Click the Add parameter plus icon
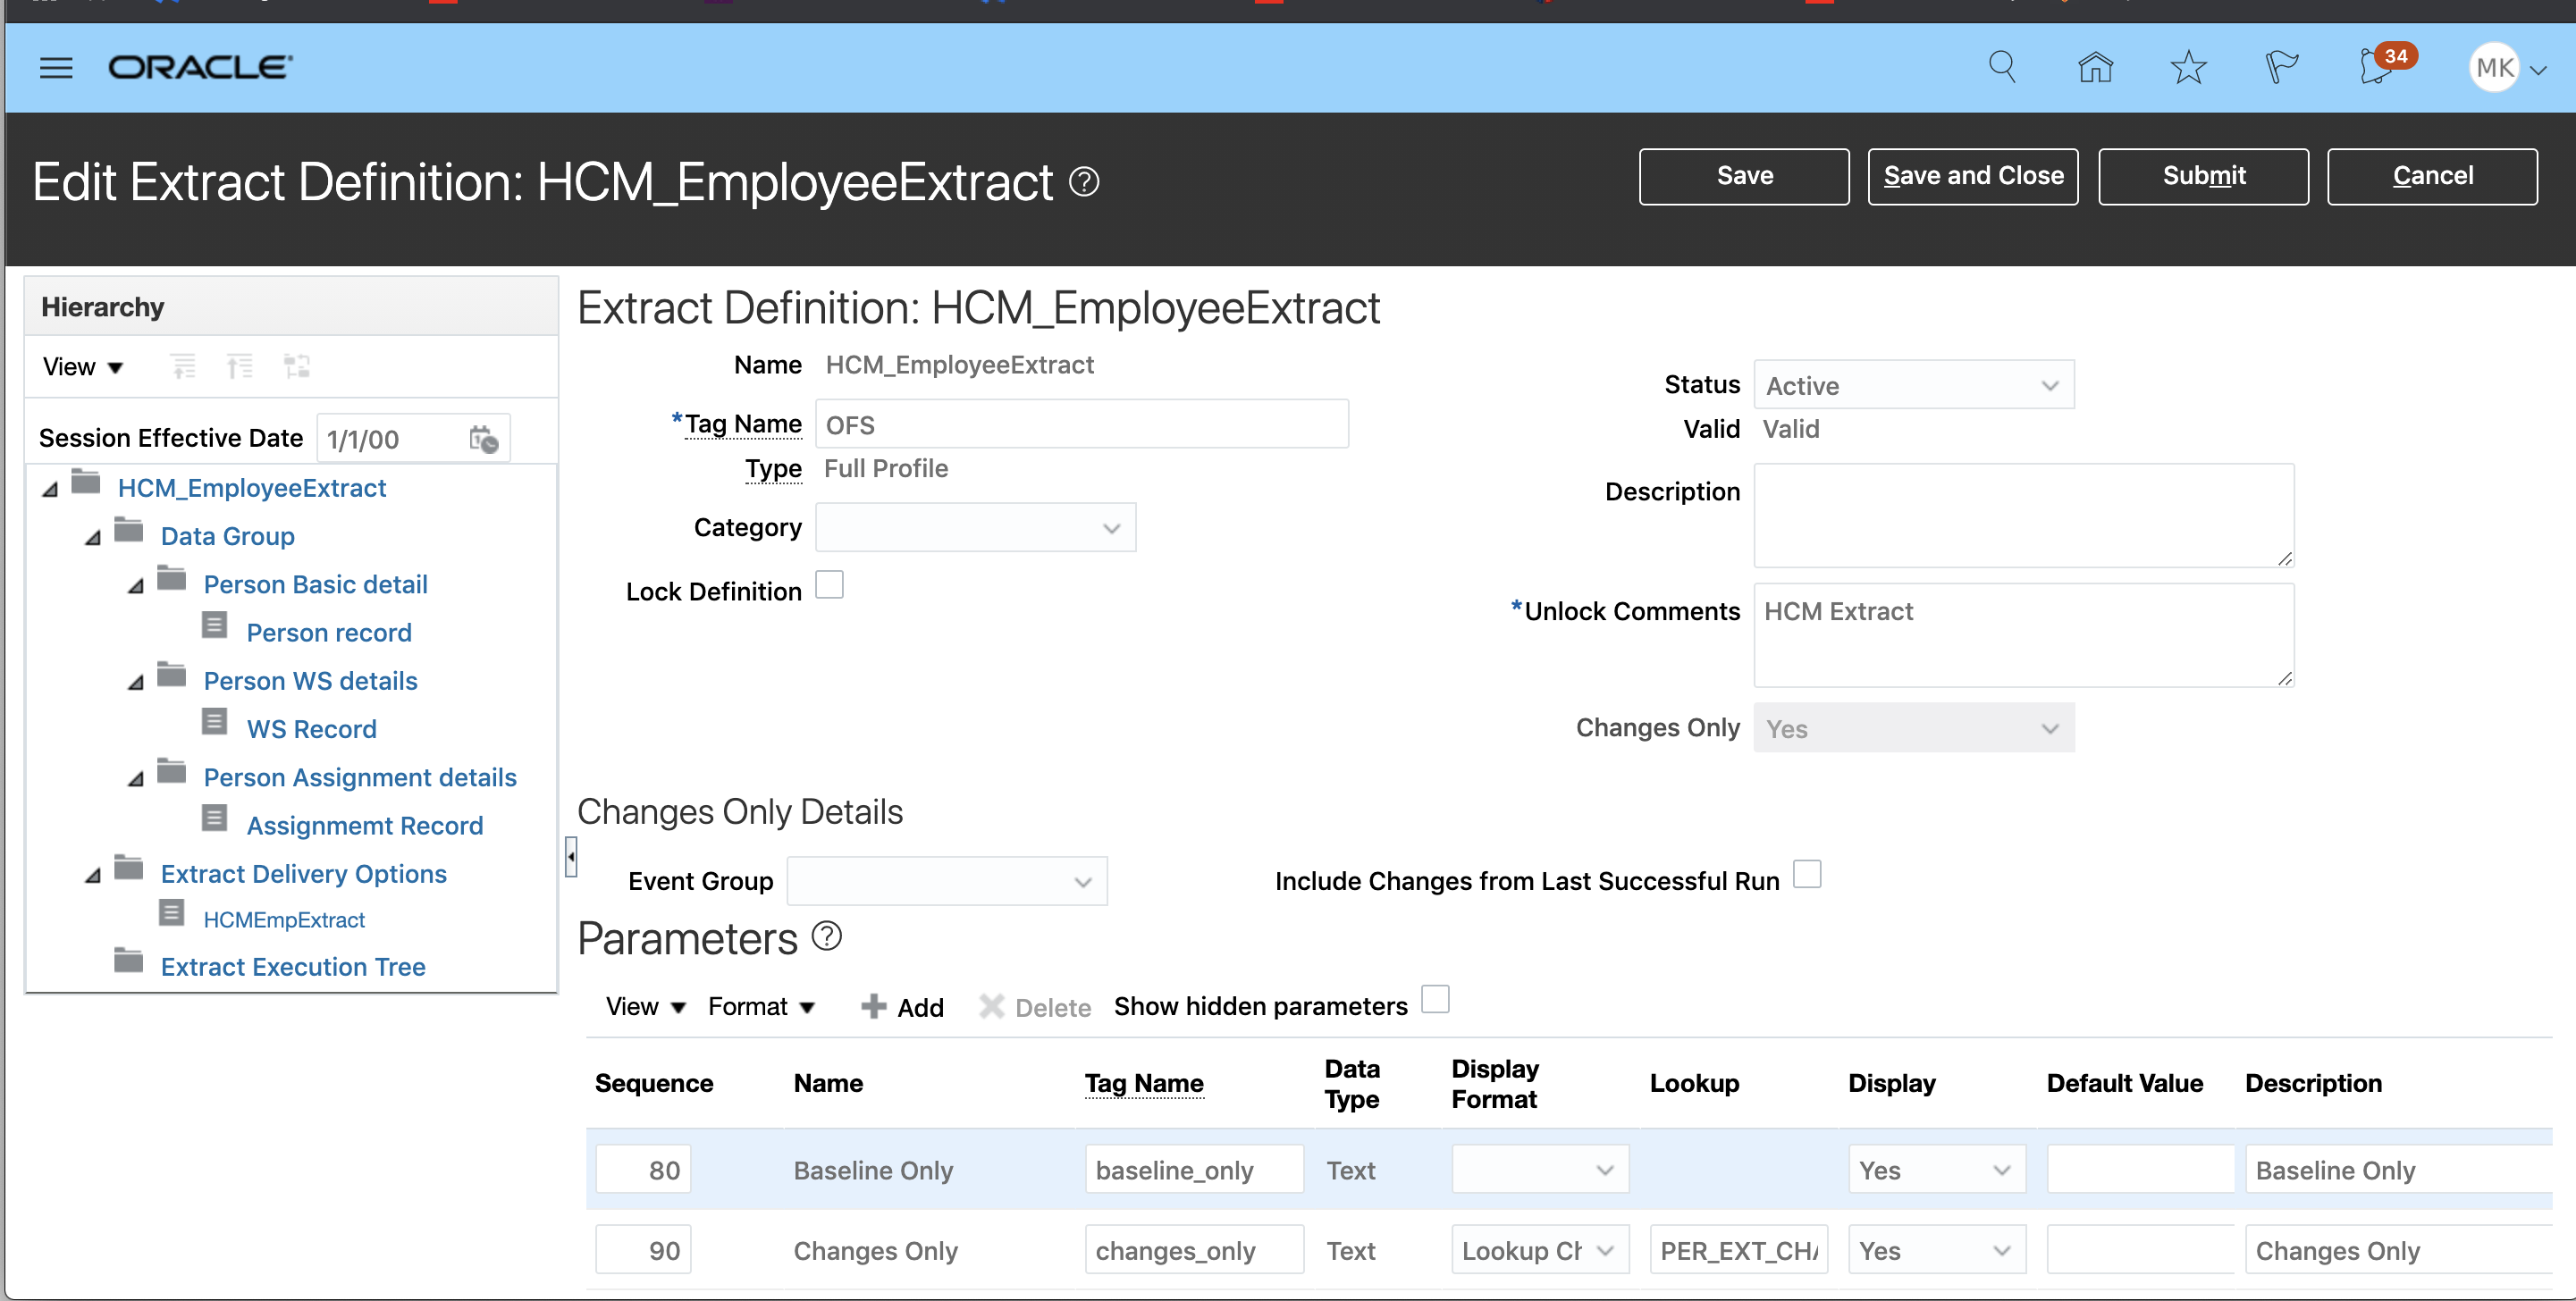2576x1301 pixels. coord(873,1006)
